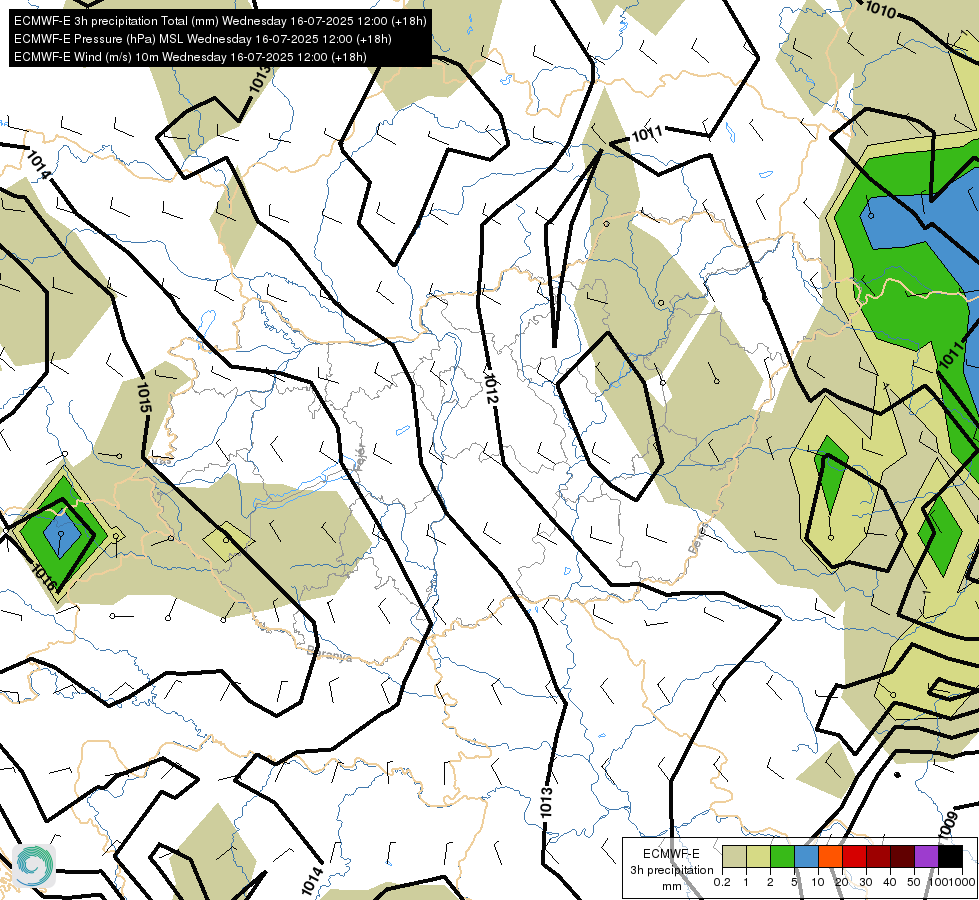Screen dimensions: 979x900
Task: Choose the bright red 20 mm legend swatch
Action: (854, 856)
